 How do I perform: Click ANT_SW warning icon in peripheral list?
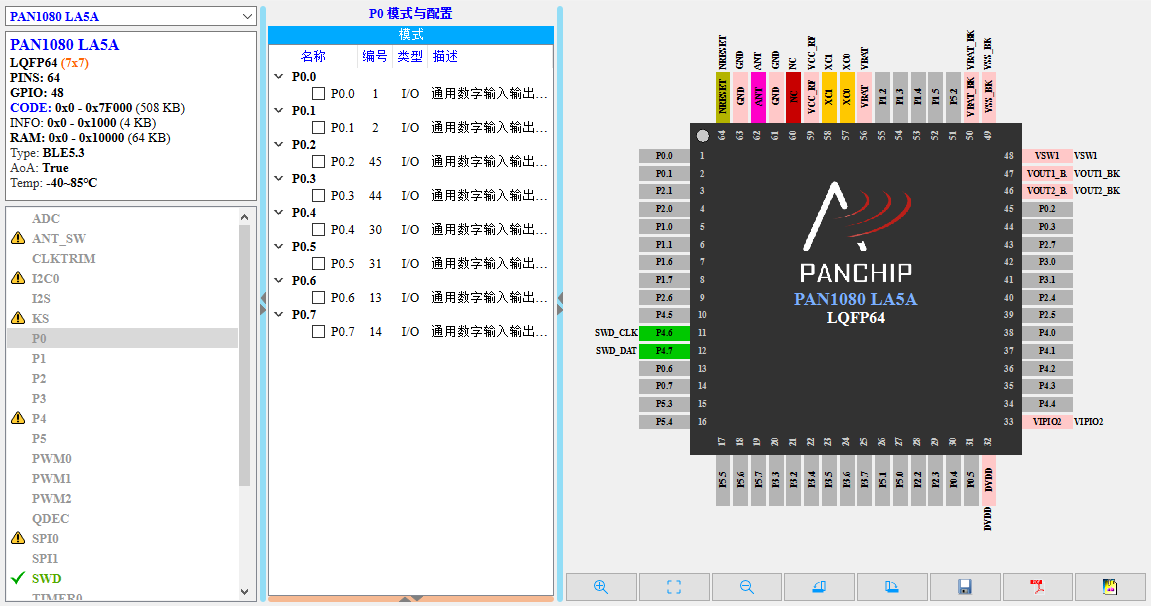click(x=18, y=238)
